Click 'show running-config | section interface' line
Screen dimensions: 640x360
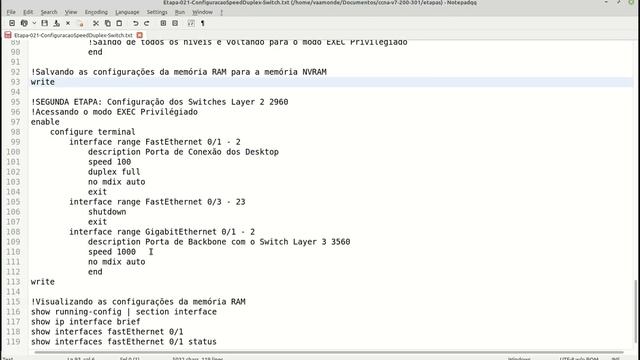(x=124, y=312)
